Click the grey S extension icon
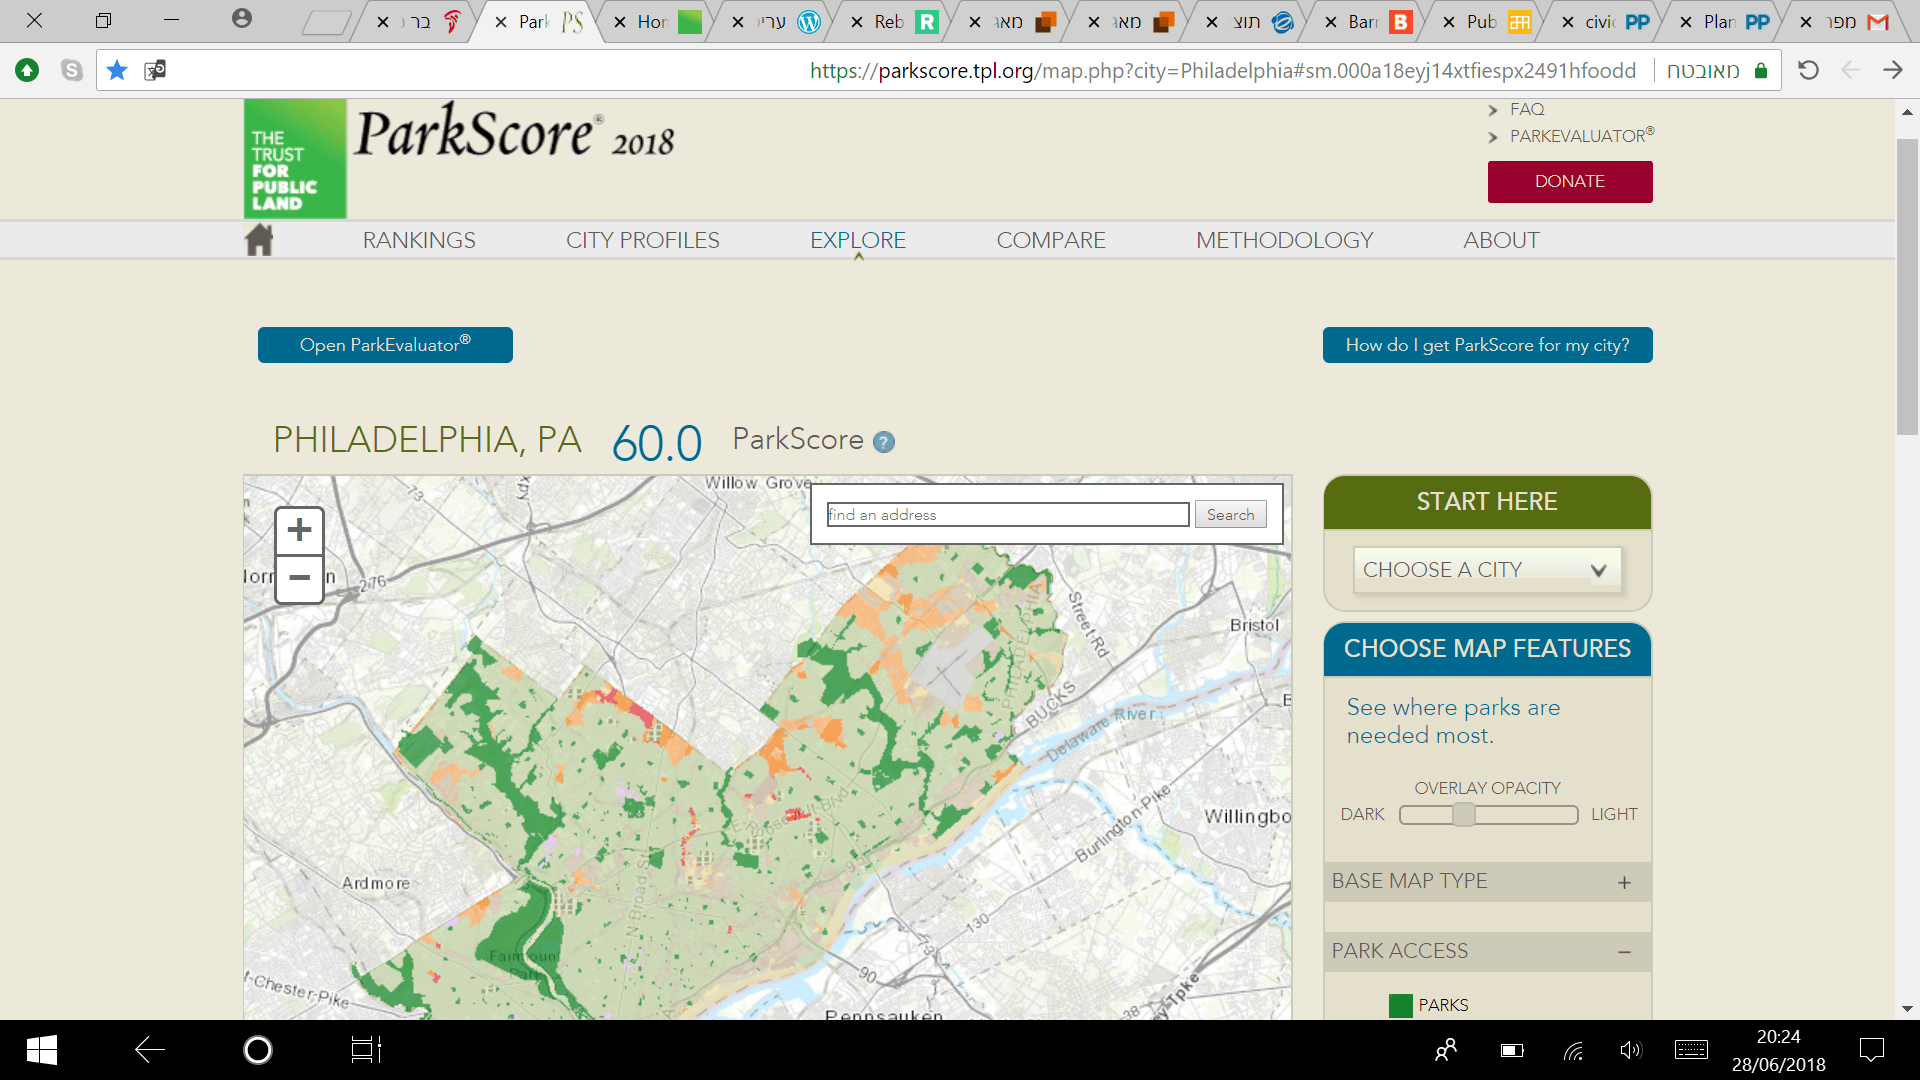The height and width of the screenshot is (1080, 1920). coord(71,70)
